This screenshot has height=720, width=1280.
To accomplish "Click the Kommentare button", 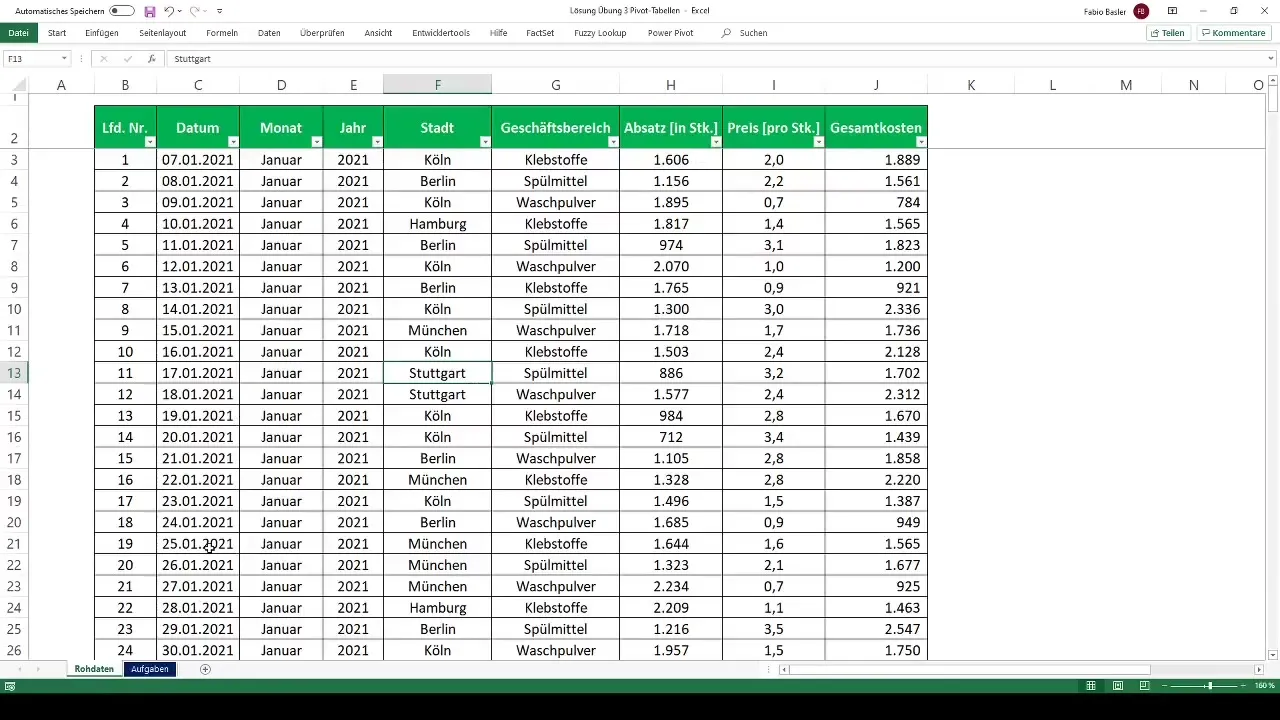I will tap(1234, 33).
